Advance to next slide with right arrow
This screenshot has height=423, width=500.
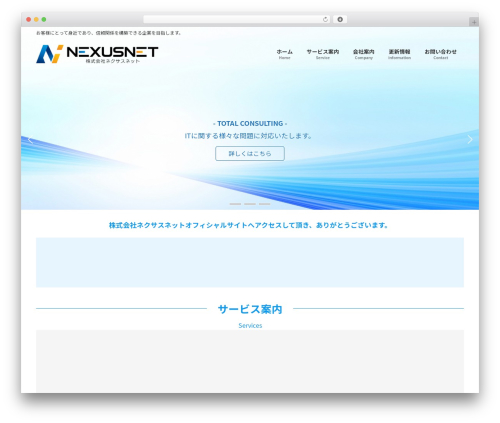pos(470,139)
